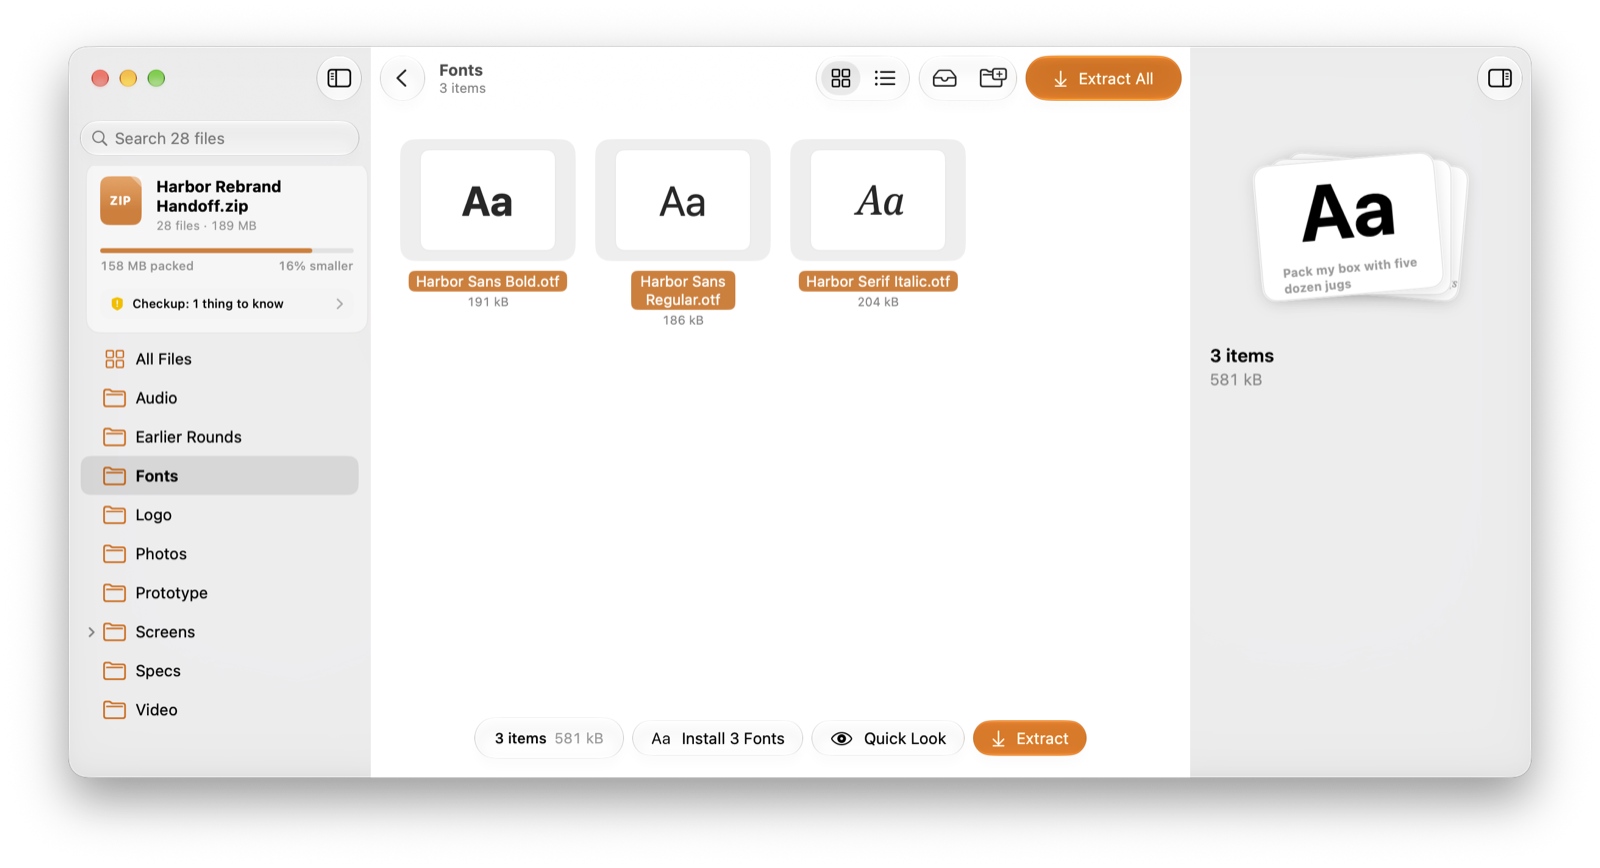The image size is (1600, 868).
Task: Click the 158 MB packed label
Action: pyautogui.click(x=147, y=266)
